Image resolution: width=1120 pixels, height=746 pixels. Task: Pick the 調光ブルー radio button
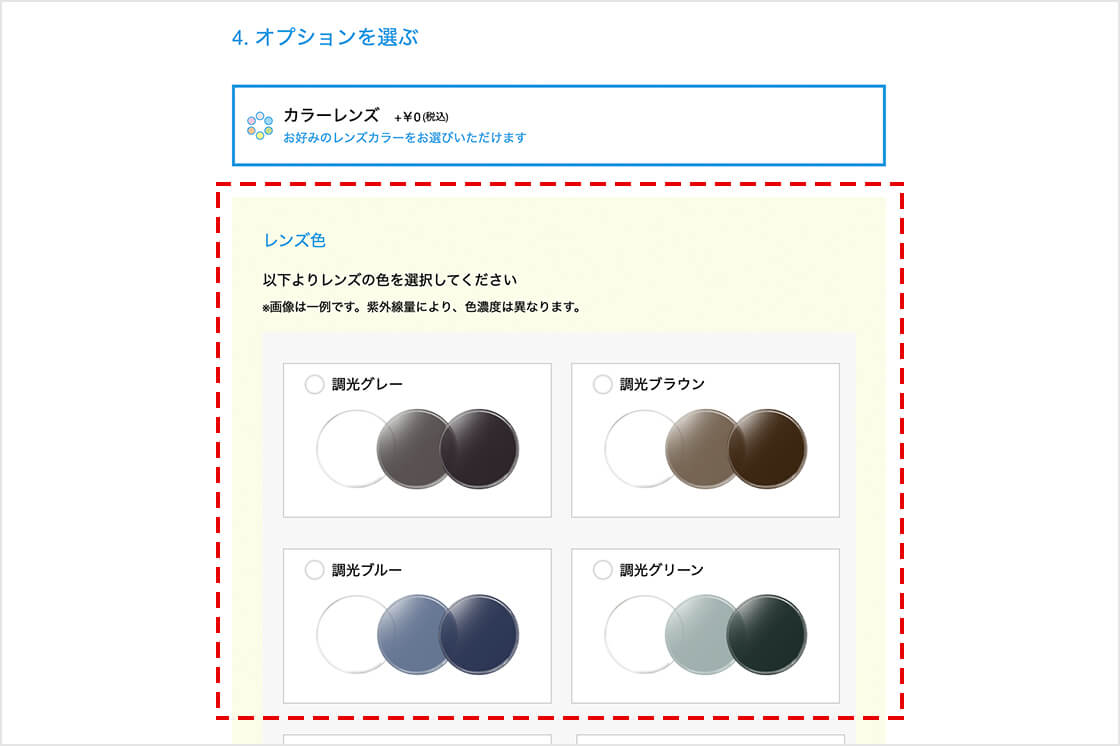pyautogui.click(x=314, y=570)
